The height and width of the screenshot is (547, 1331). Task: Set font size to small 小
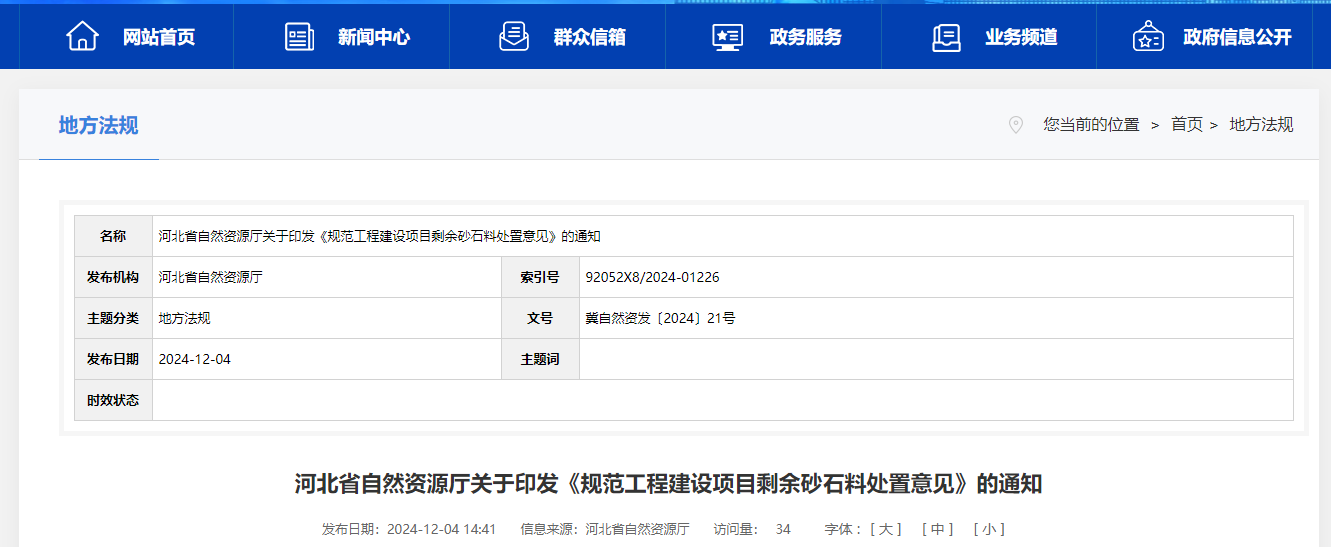click(988, 529)
